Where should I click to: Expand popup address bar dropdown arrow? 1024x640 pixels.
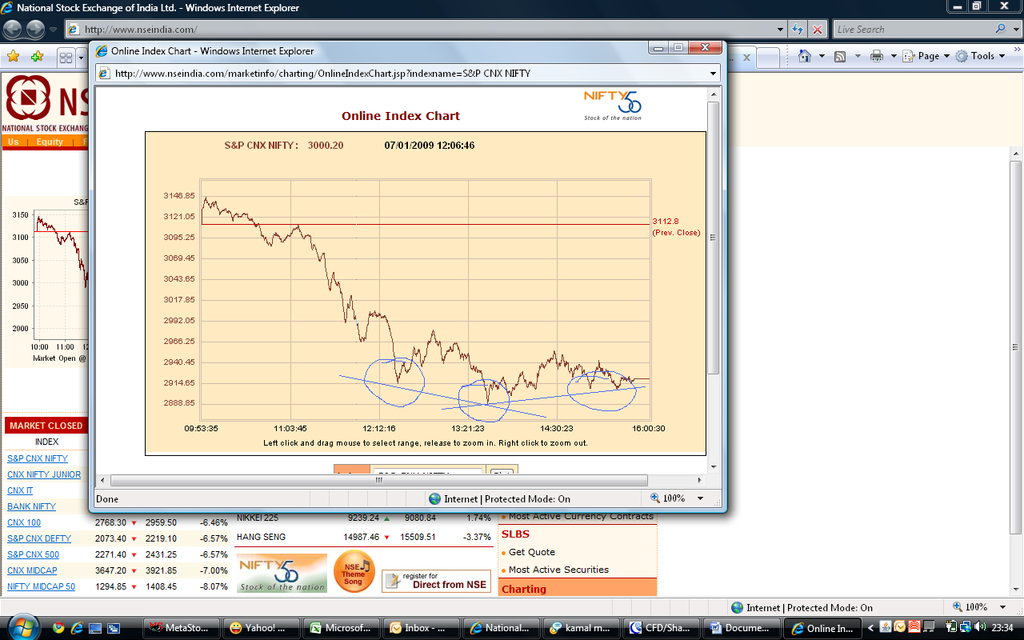[x=712, y=73]
